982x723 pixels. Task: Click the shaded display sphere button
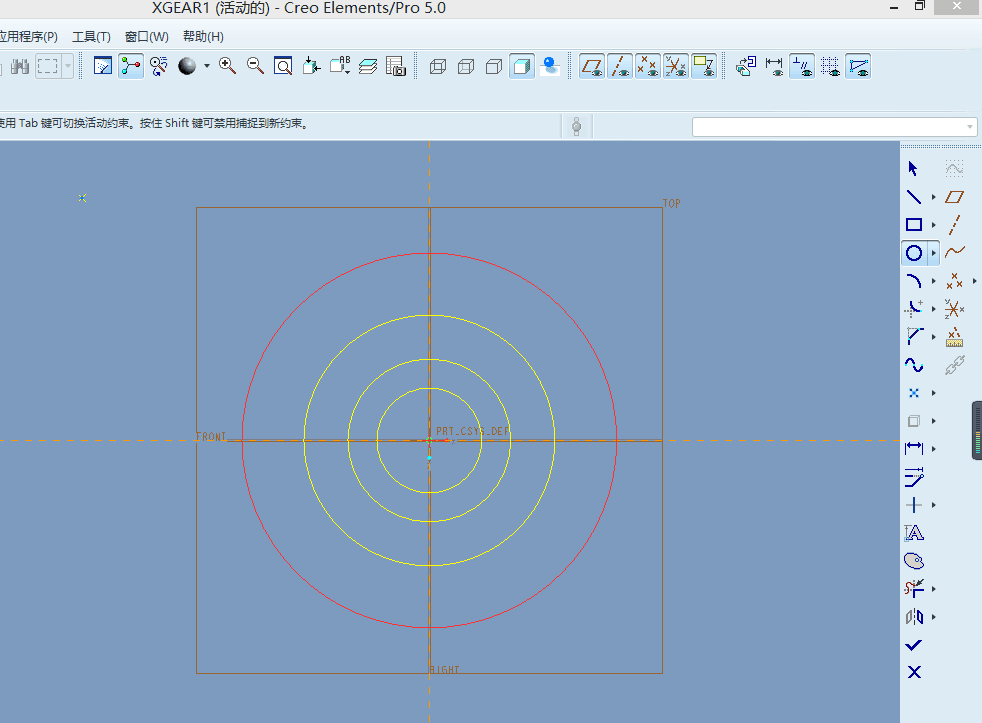click(187, 66)
